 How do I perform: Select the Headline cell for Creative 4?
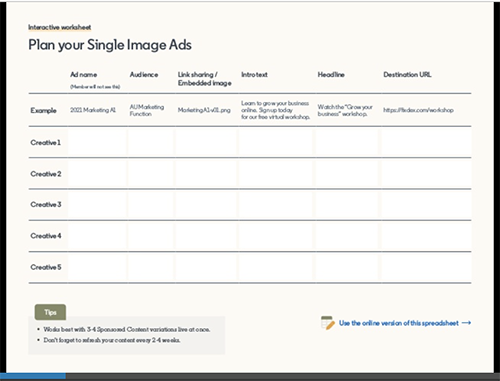348,236
